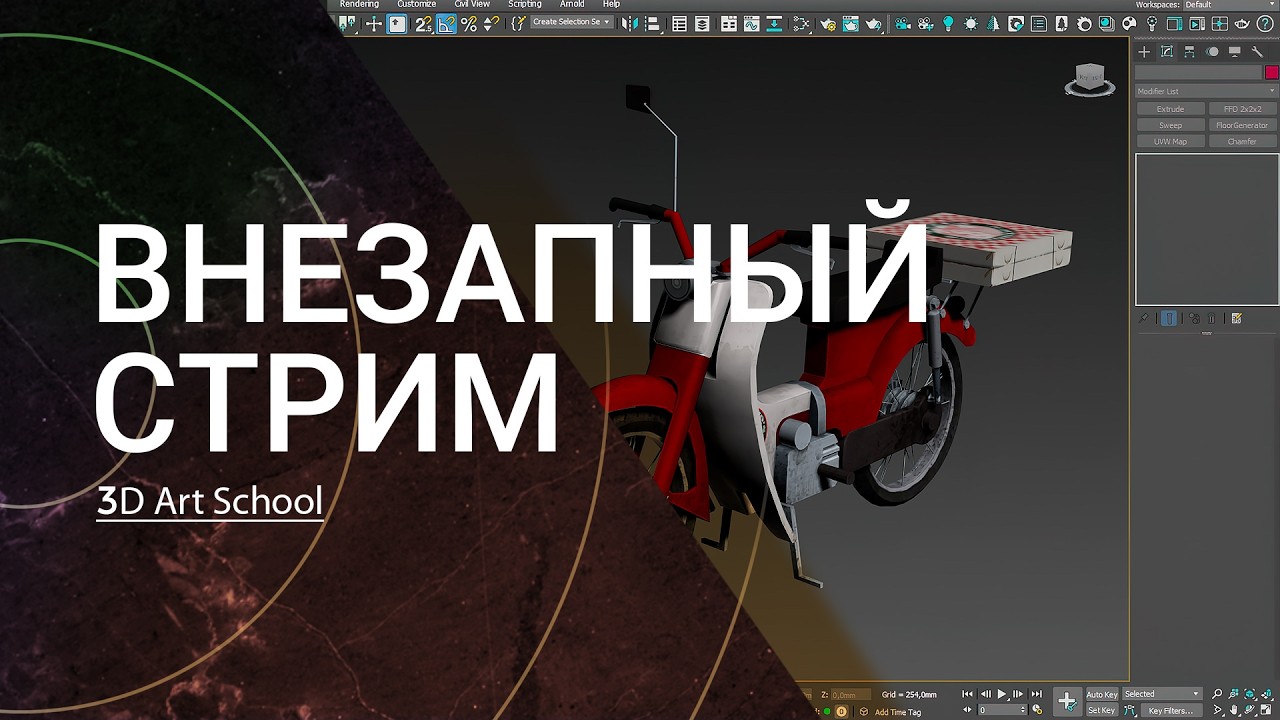1280x720 pixels.
Task: Open the Civil View menu
Action: [472, 5]
